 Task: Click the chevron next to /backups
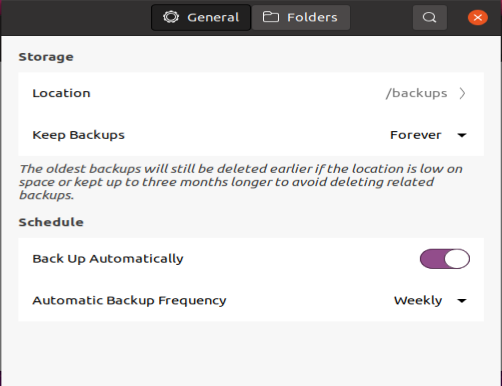pos(462,93)
